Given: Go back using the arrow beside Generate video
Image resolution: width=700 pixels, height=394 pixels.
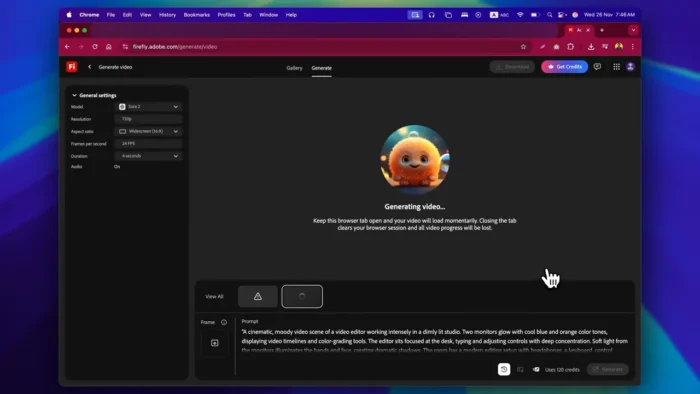Looking at the screenshot, I should pos(89,67).
